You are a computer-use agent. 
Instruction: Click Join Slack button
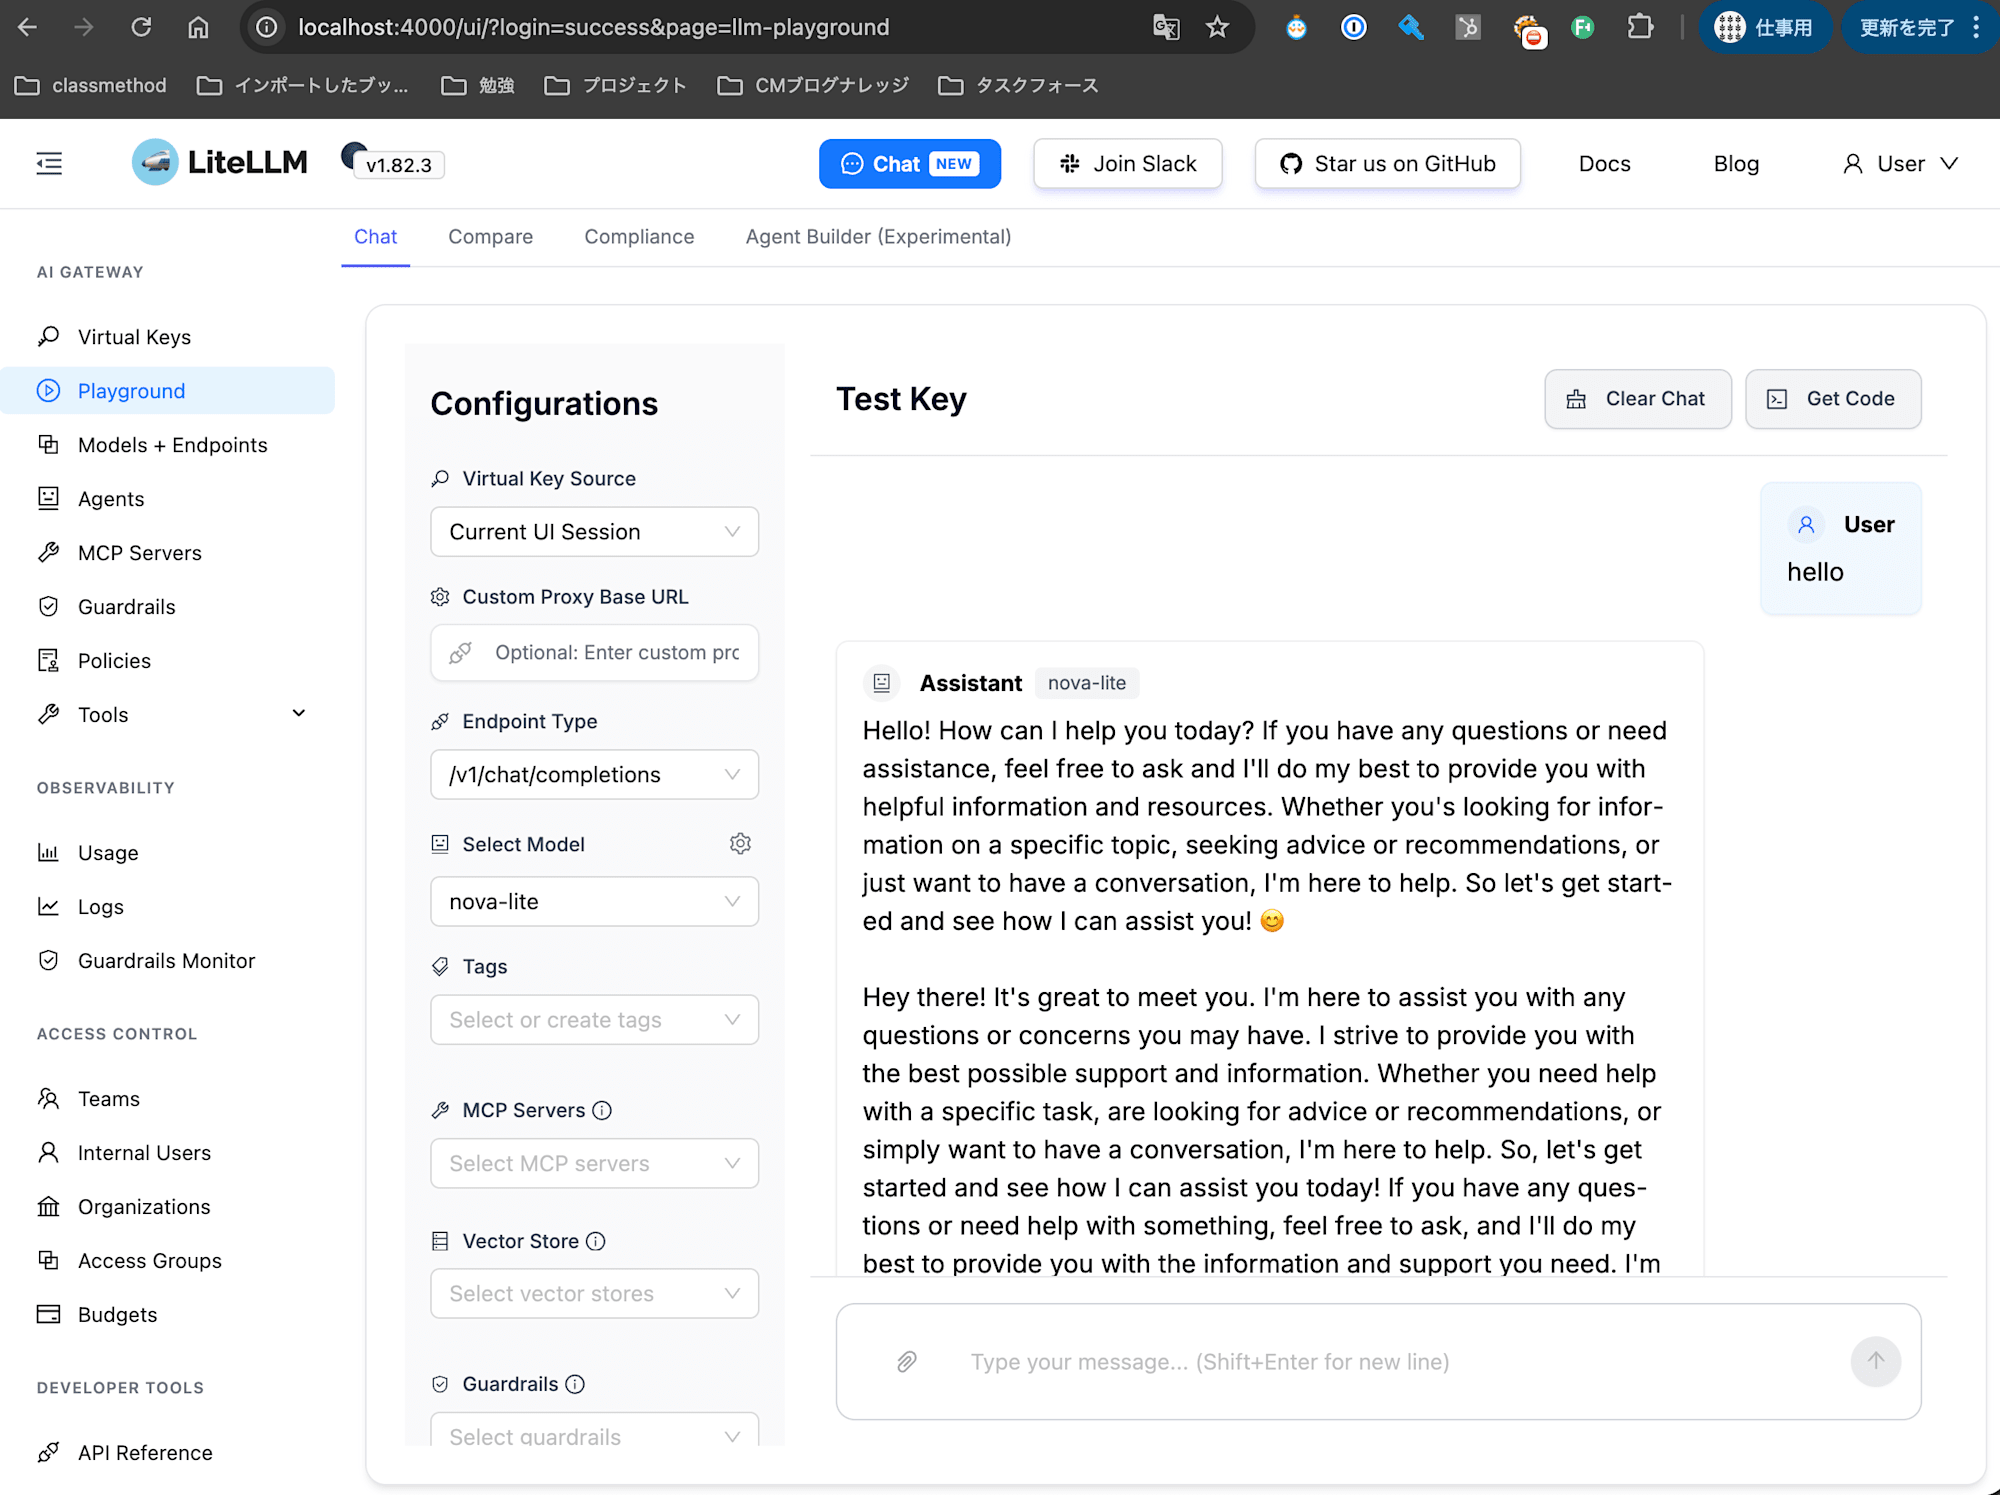coord(1127,164)
